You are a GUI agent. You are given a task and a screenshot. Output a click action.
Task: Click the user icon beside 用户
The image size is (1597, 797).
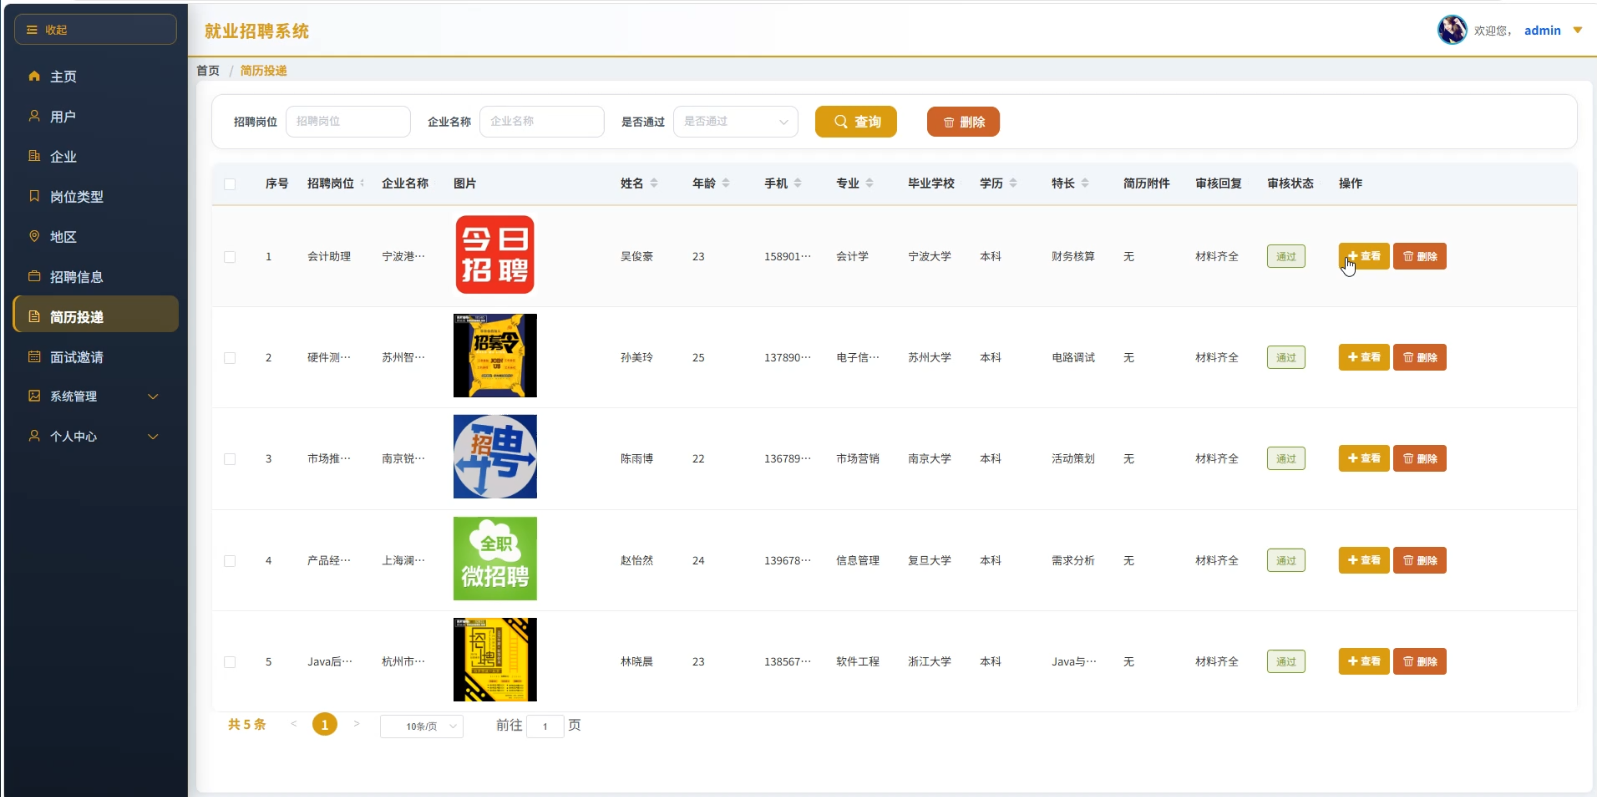tap(34, 116)
